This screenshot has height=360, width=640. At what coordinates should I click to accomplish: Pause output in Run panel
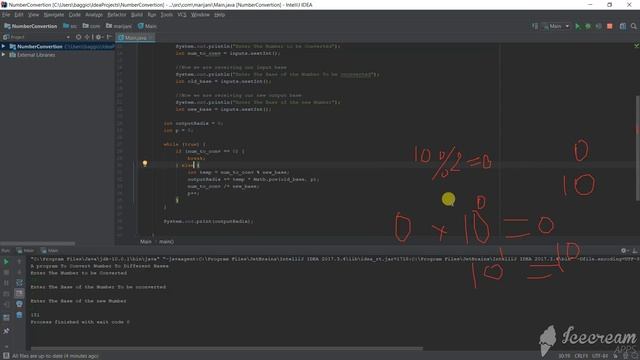6,283
